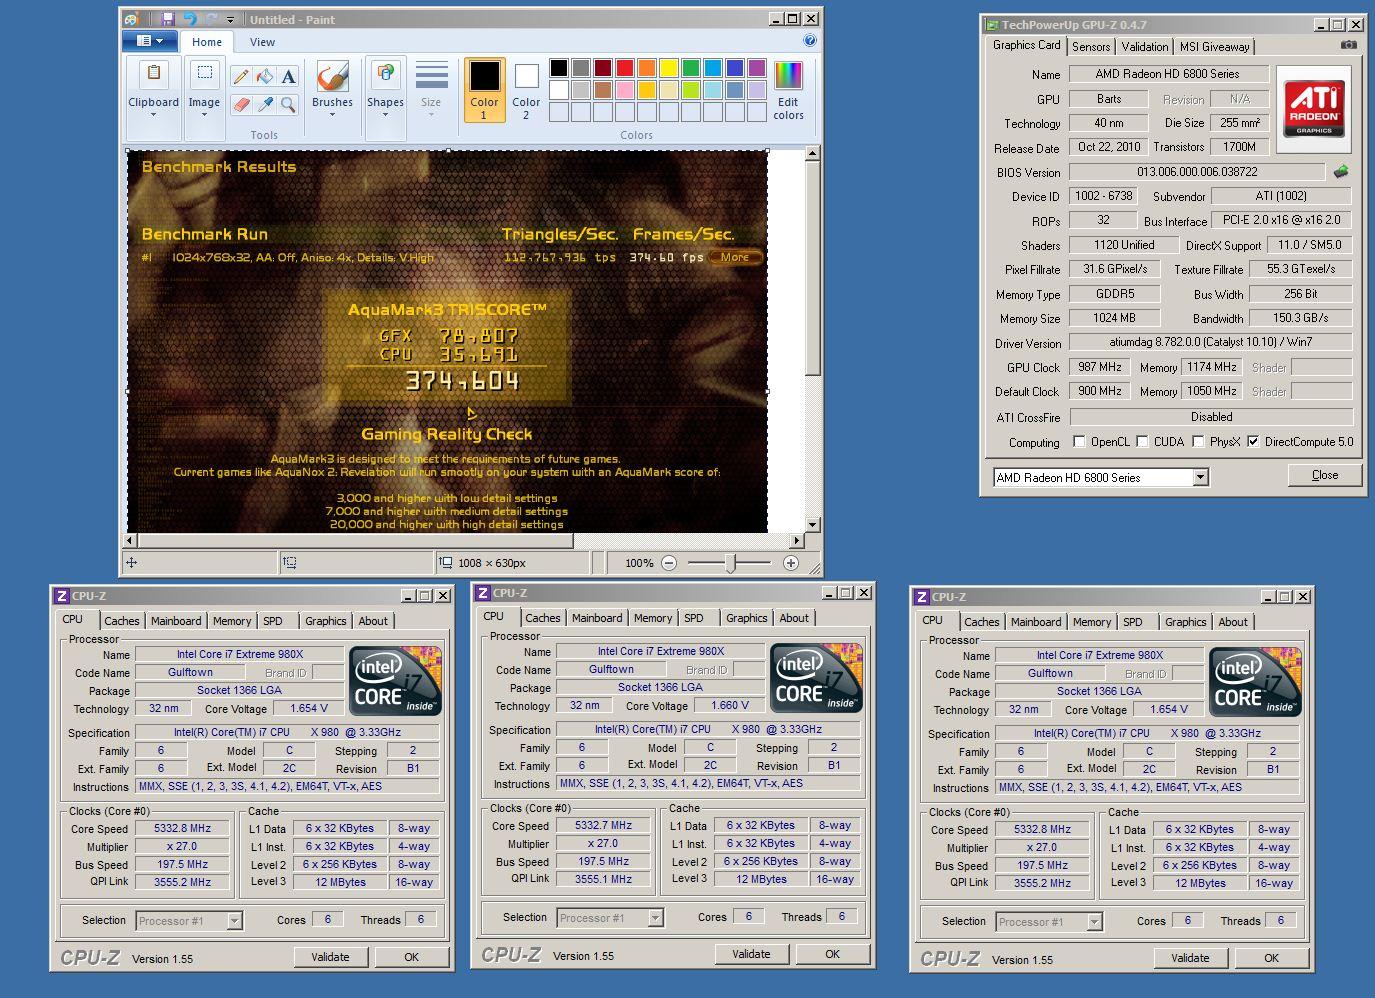Open Graphics tab in right CPU-Z window
This screenshot has height=998, width=1375.
click(1186, 622)
